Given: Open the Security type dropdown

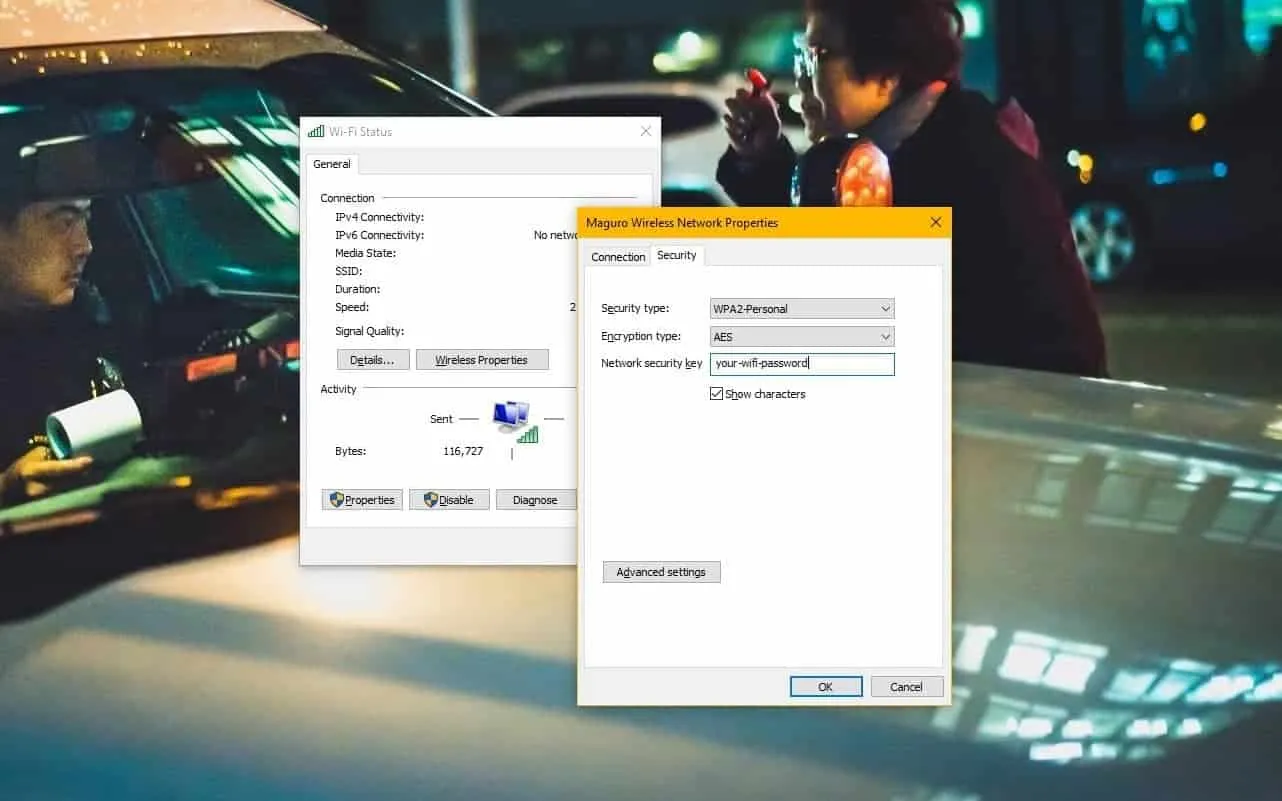Looking at the screenshot, I should (x=886, y=308).
